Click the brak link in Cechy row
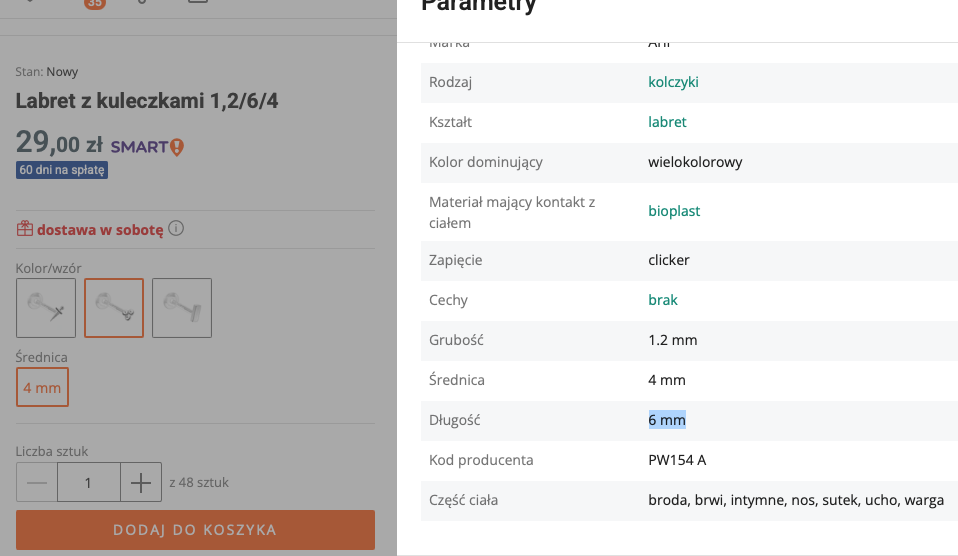958x556 pixels. 663,300
